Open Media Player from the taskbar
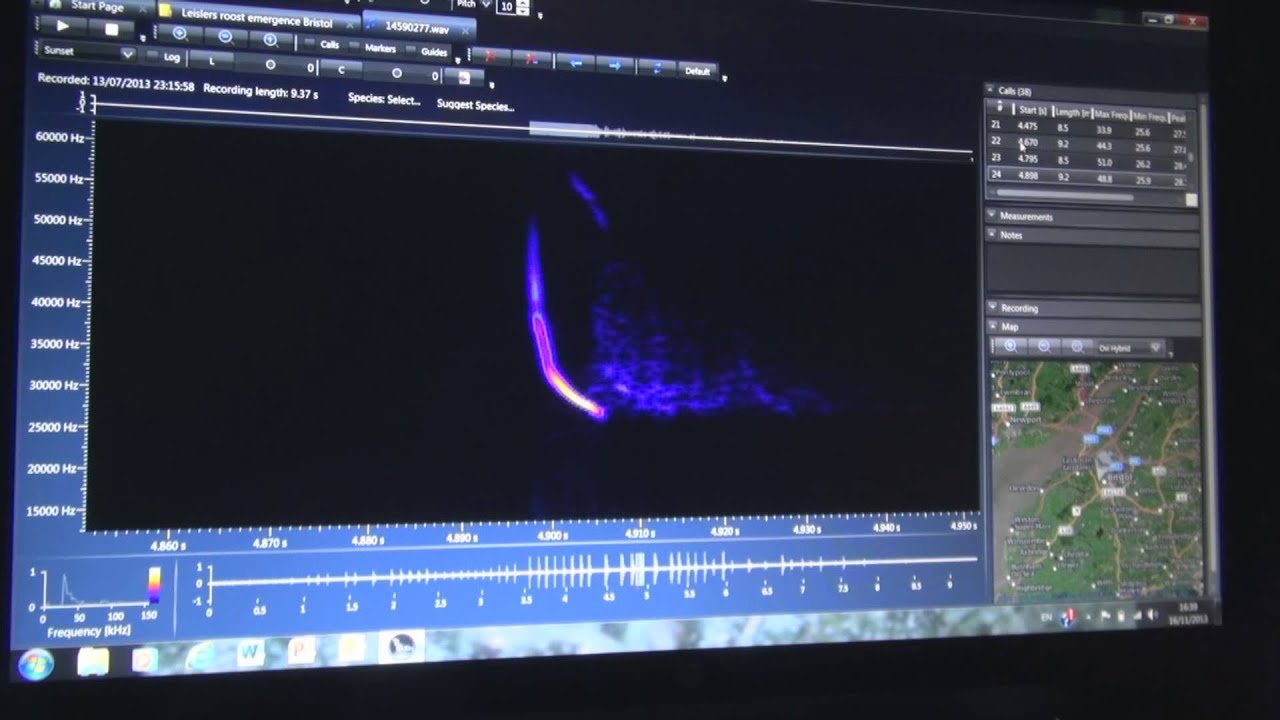This screenshot has height=720, width=1280. pos(145,660)
